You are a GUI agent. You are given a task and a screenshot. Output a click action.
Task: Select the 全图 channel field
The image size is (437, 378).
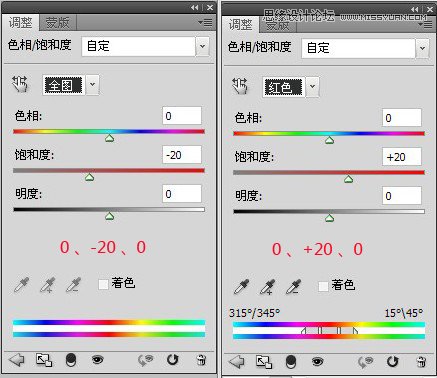coord(64,85)
